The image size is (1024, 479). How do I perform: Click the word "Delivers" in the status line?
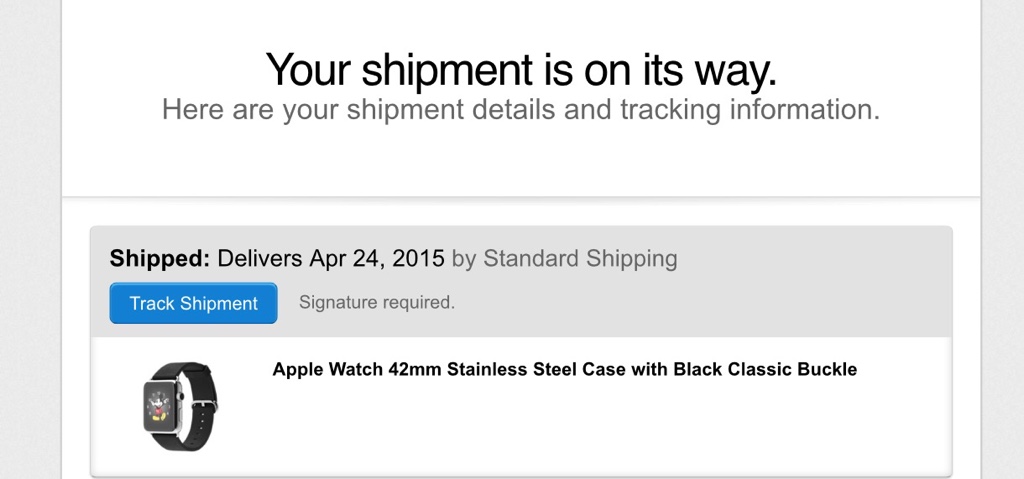[260, 259]
